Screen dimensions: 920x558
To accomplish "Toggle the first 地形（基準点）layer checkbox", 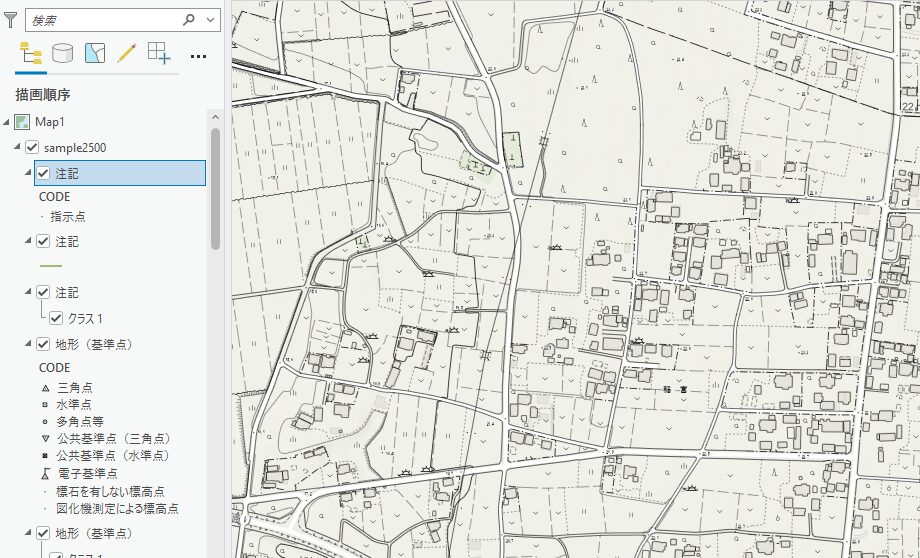I will tap(43, 344).
